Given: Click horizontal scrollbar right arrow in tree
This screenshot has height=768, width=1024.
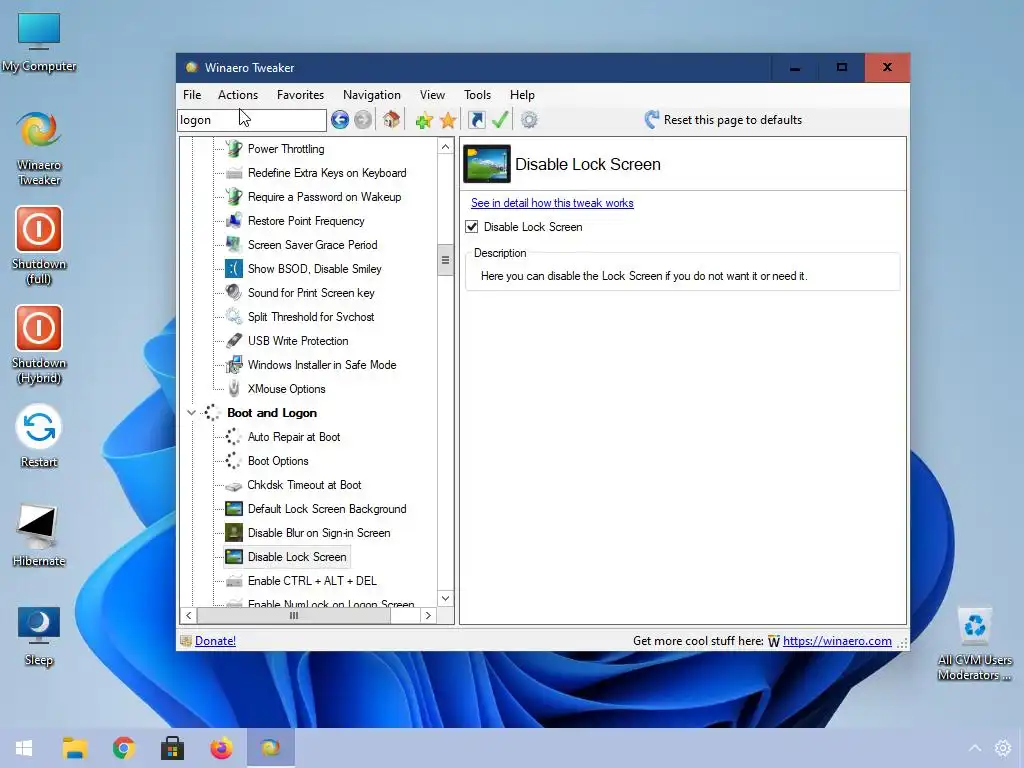Looking at the screenshot, I should [428, 615].
